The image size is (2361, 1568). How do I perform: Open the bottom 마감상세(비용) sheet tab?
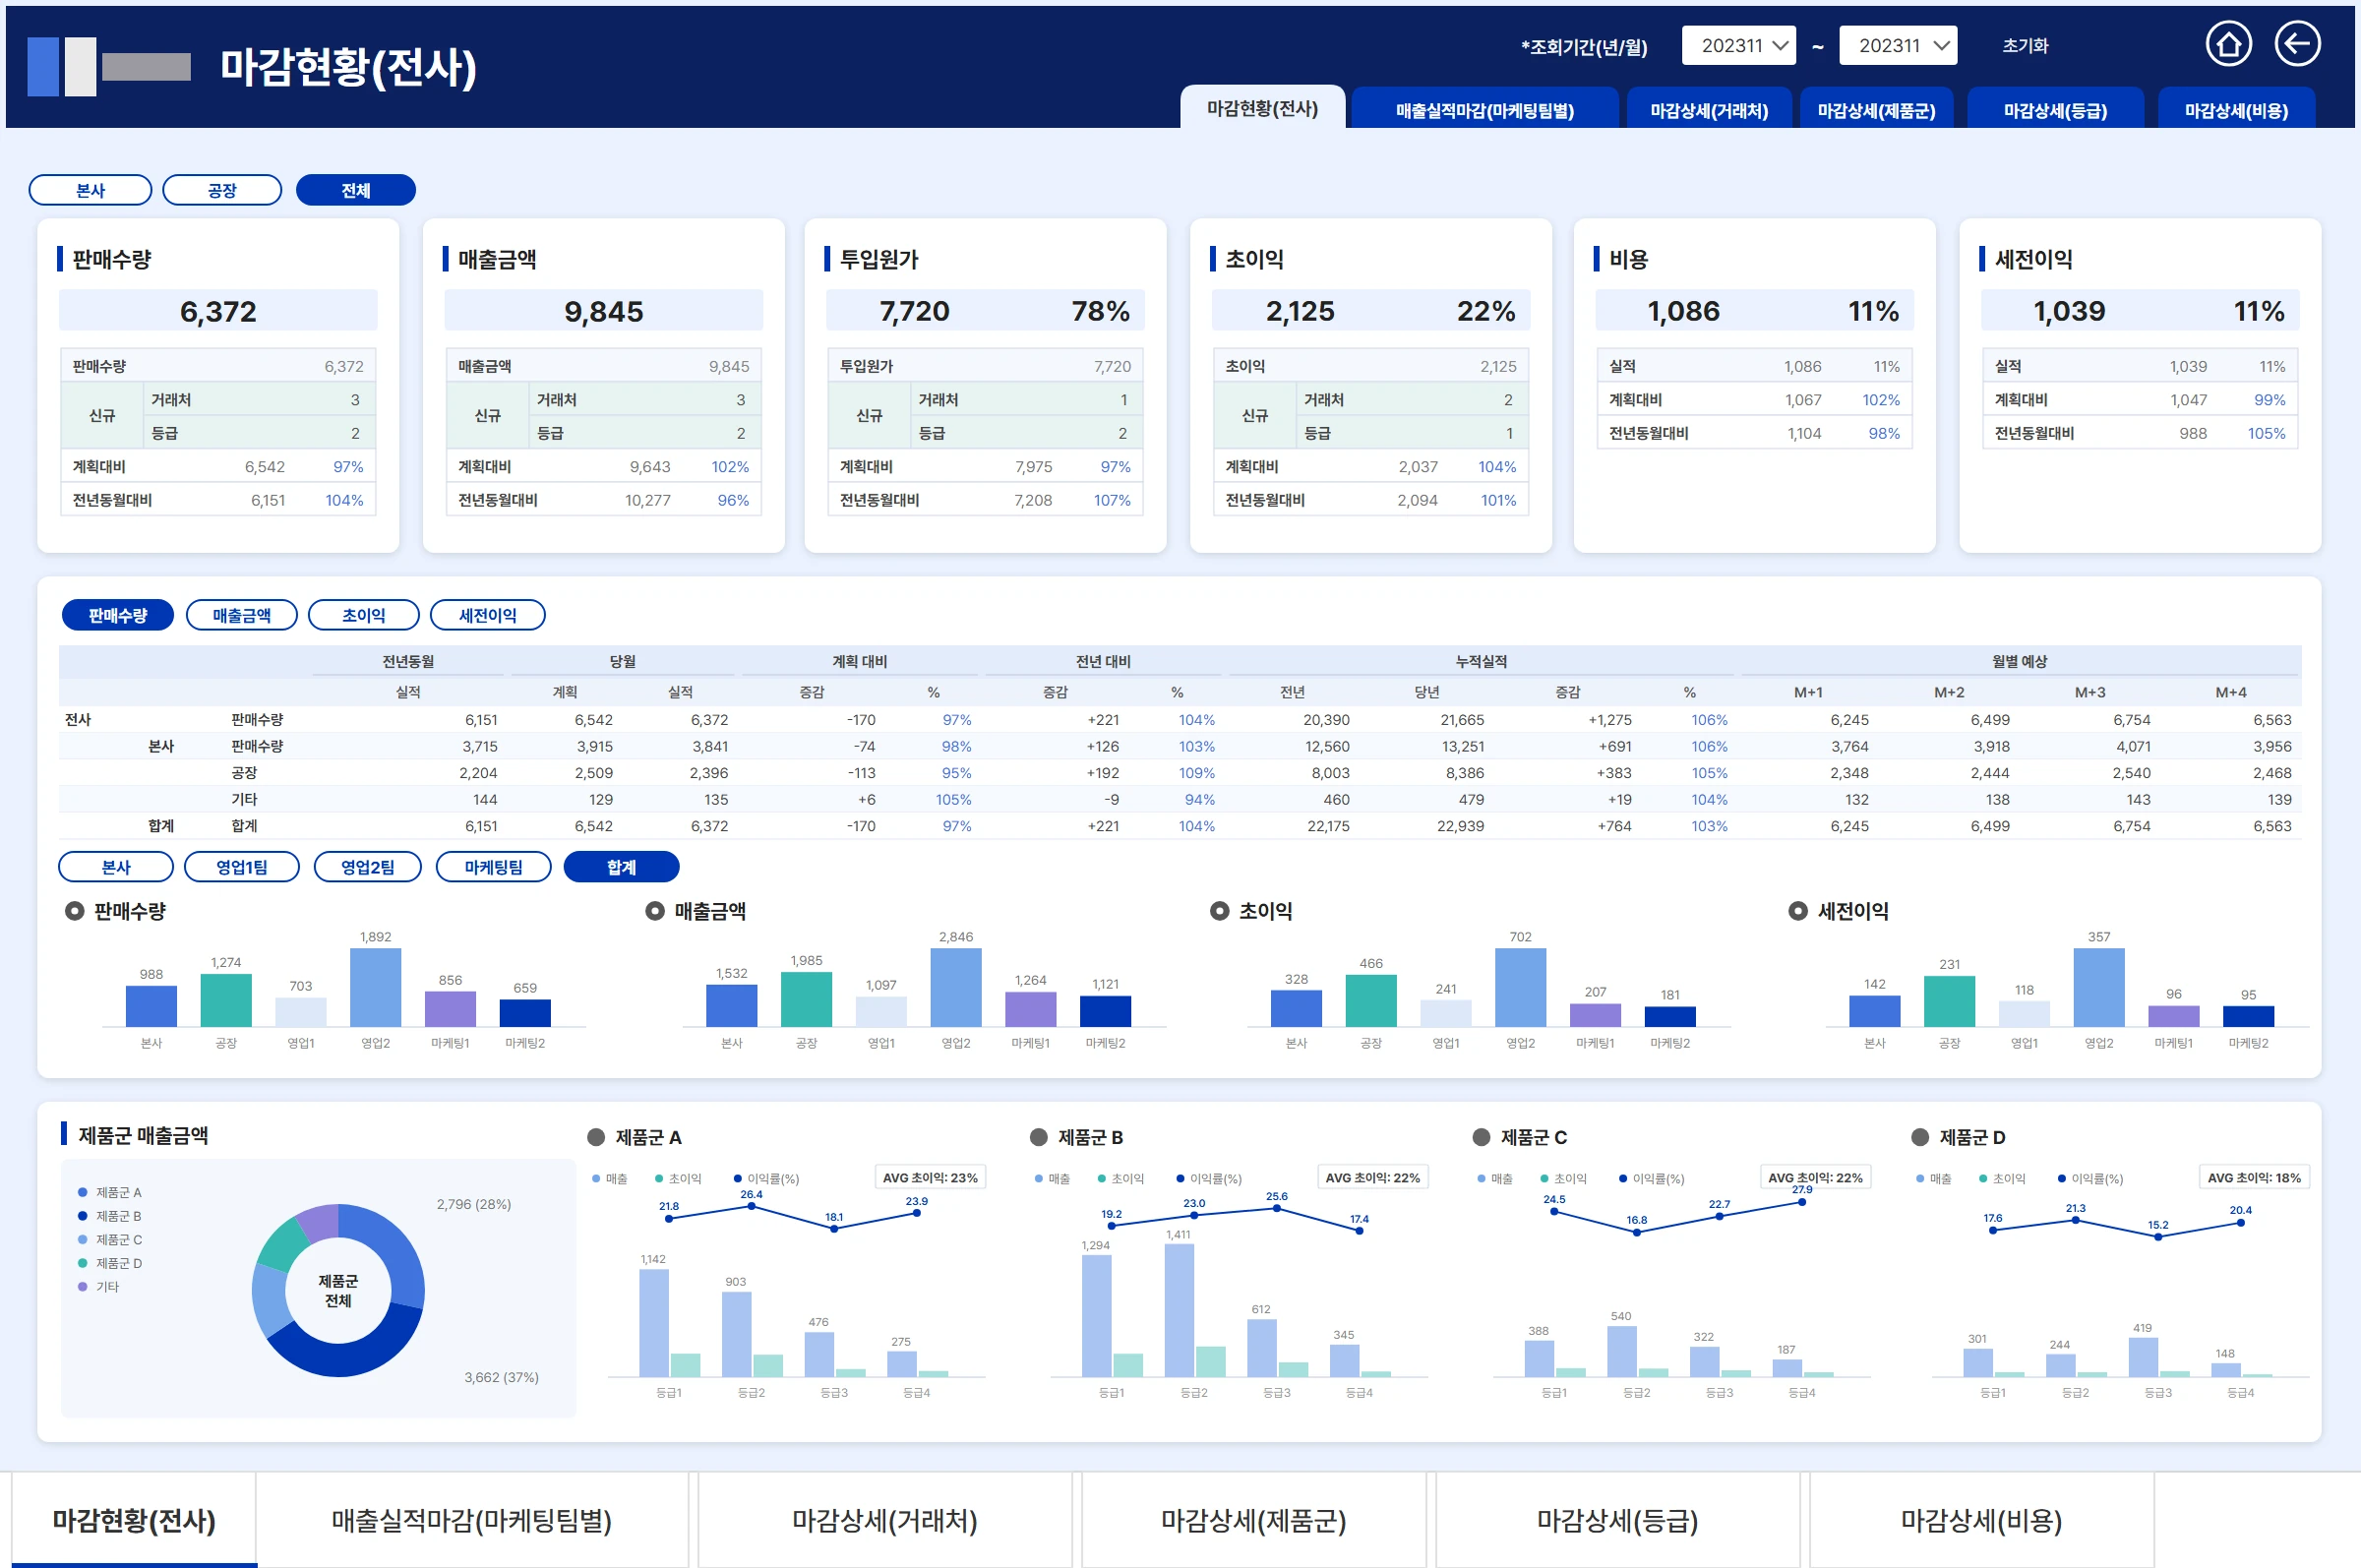[x=1981, y=1520]
